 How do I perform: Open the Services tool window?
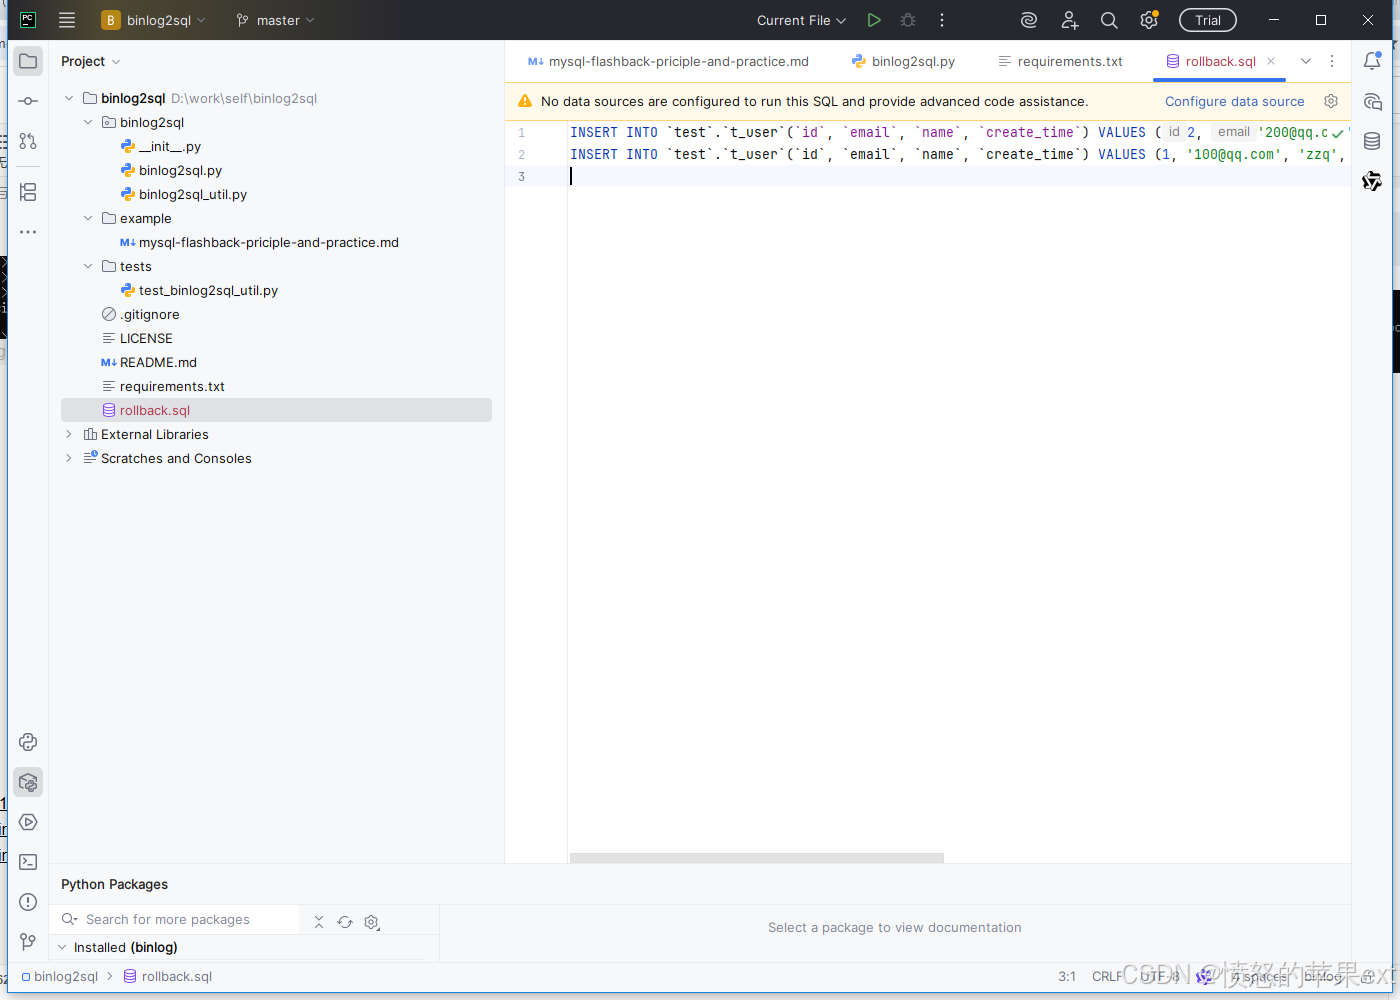pos(28,822)
